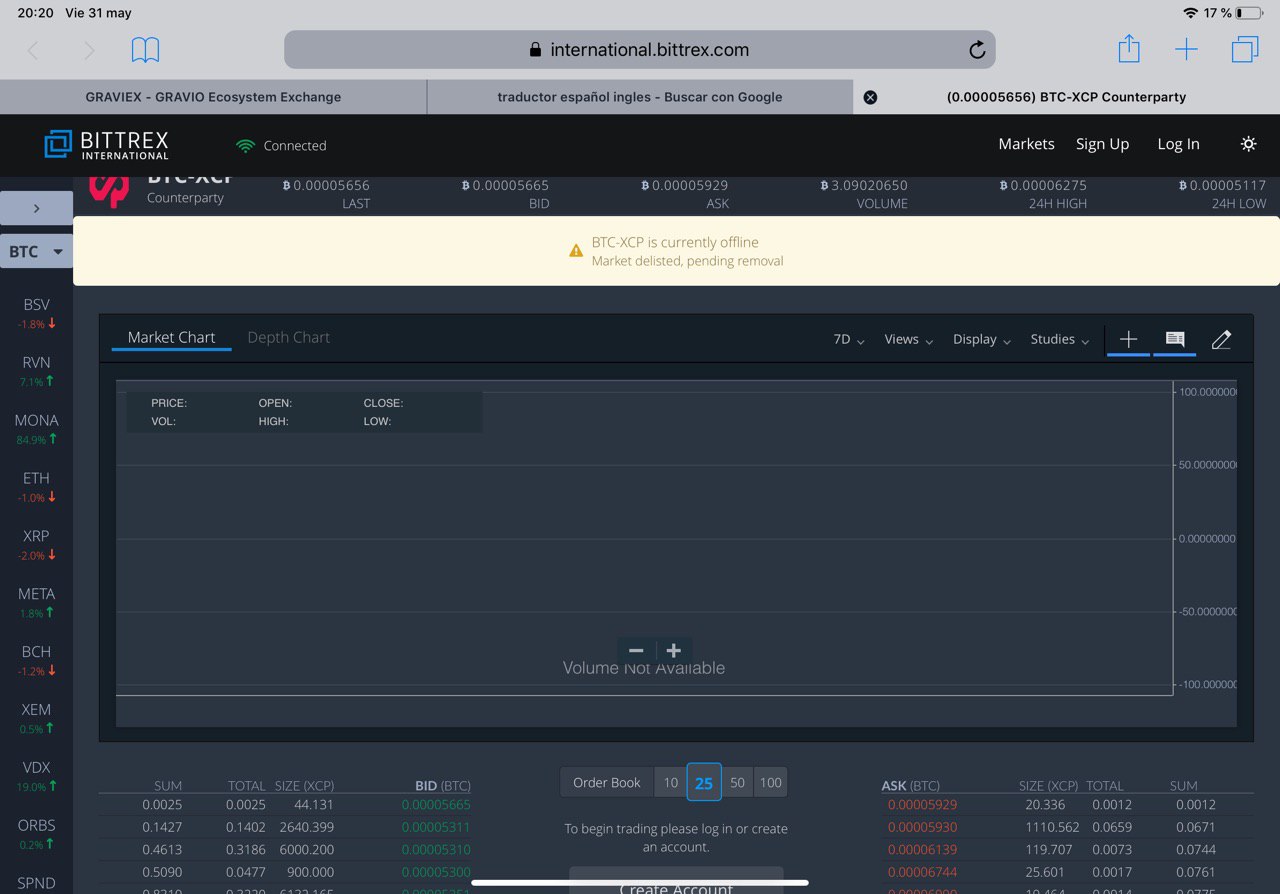Click the LAST price 0.00005656

(326, 186)
